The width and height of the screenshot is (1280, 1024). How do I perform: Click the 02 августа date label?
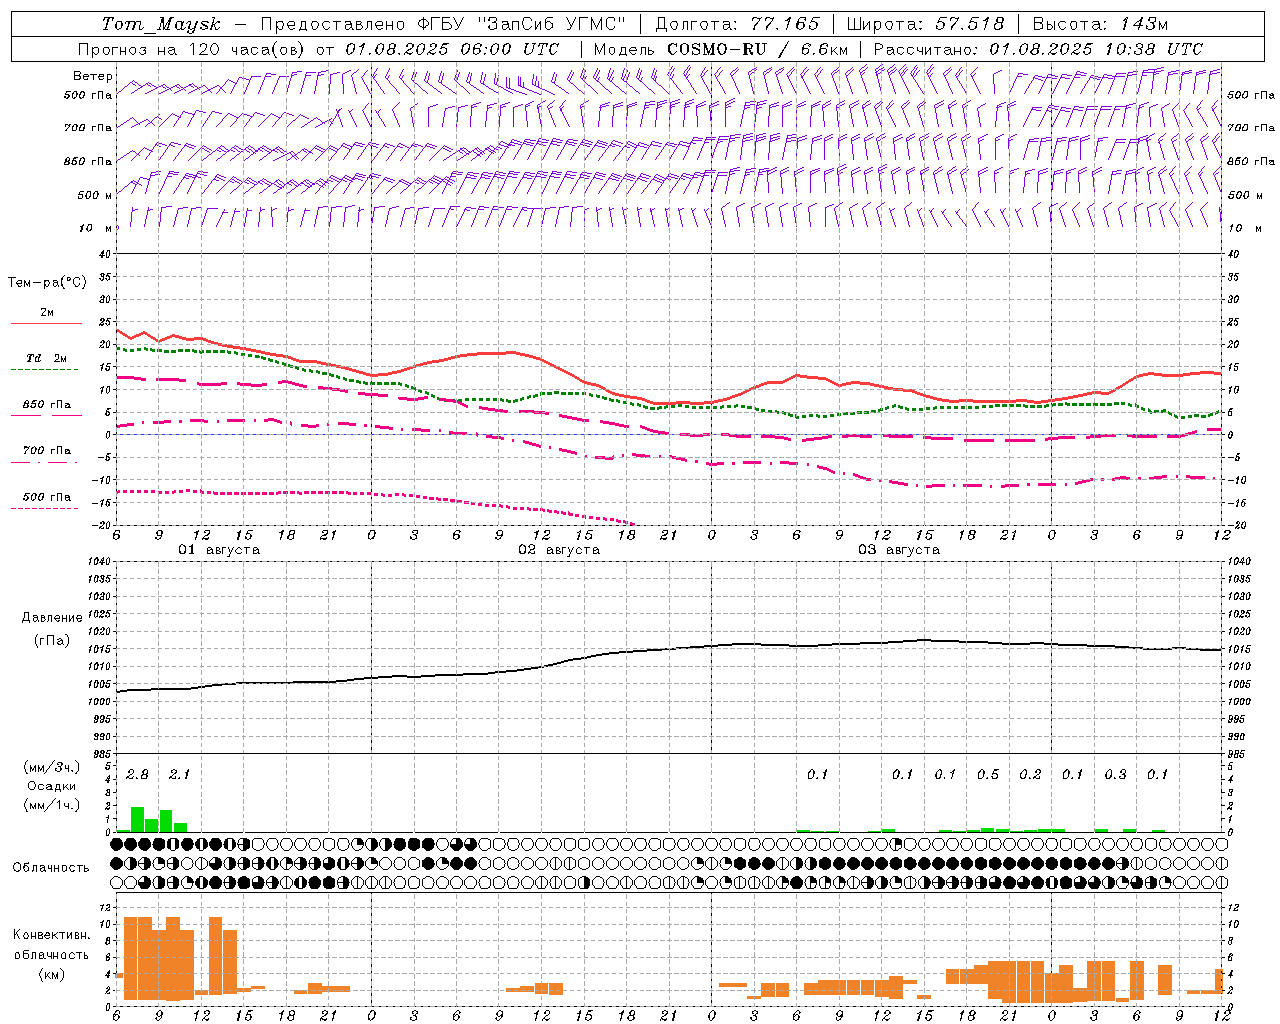[x=559, y=550]
